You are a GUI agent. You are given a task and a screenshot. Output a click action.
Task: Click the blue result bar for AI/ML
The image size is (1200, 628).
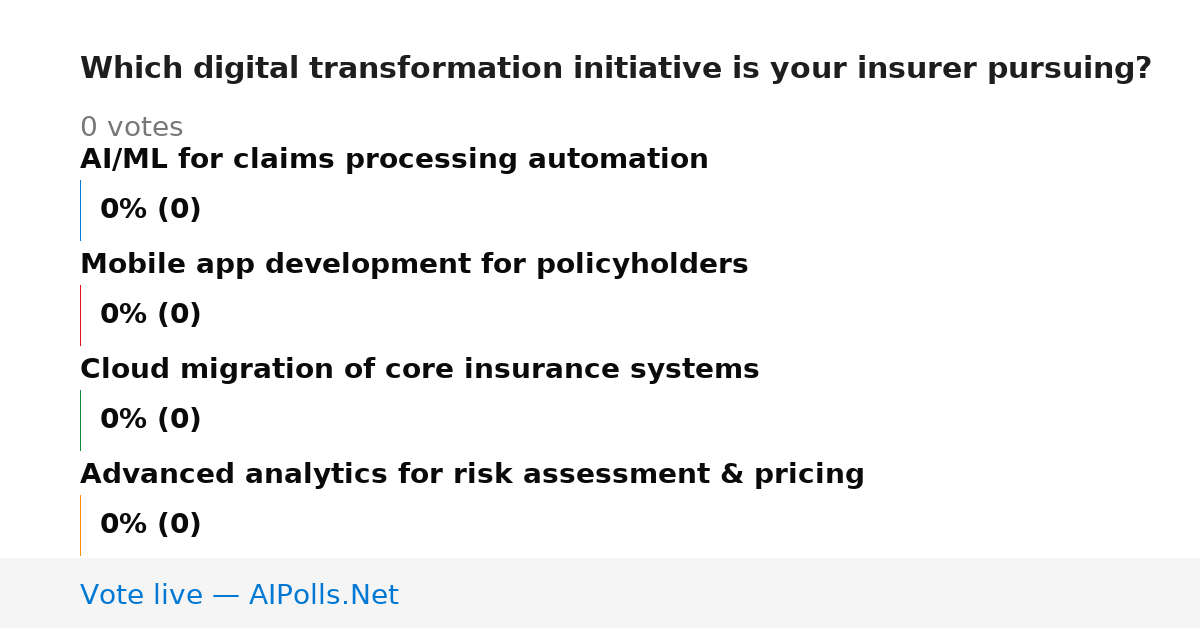click(x=80, y=210)
